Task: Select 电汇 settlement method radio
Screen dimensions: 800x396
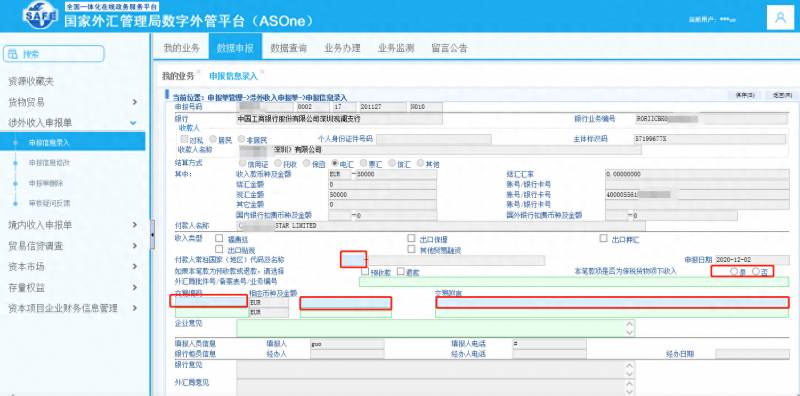Action: pos(335,163)
